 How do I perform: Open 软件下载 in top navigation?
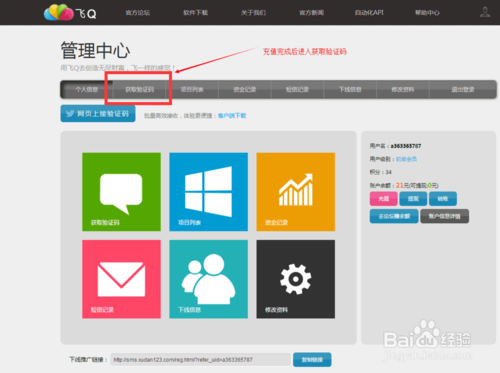point(196,13)
